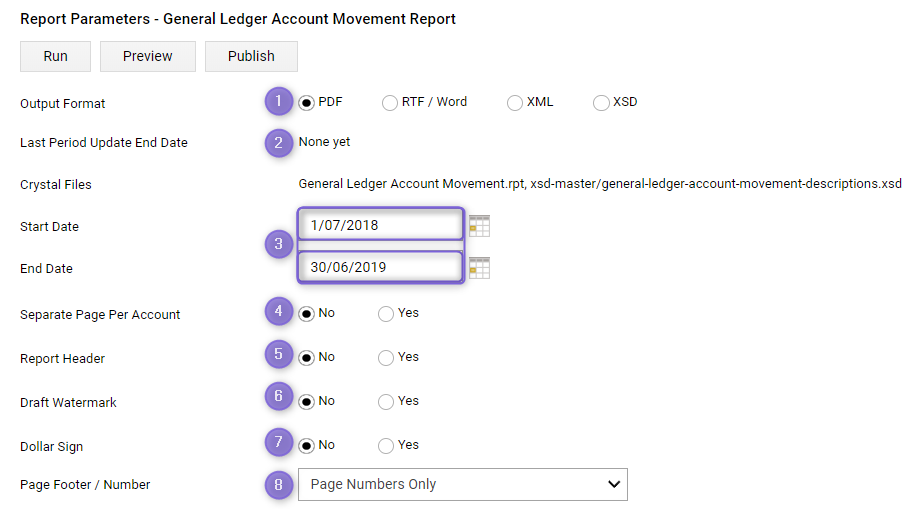Click the 'Dollar Sign' label
This screenshot has height=525, width=913.
[51, 446]
